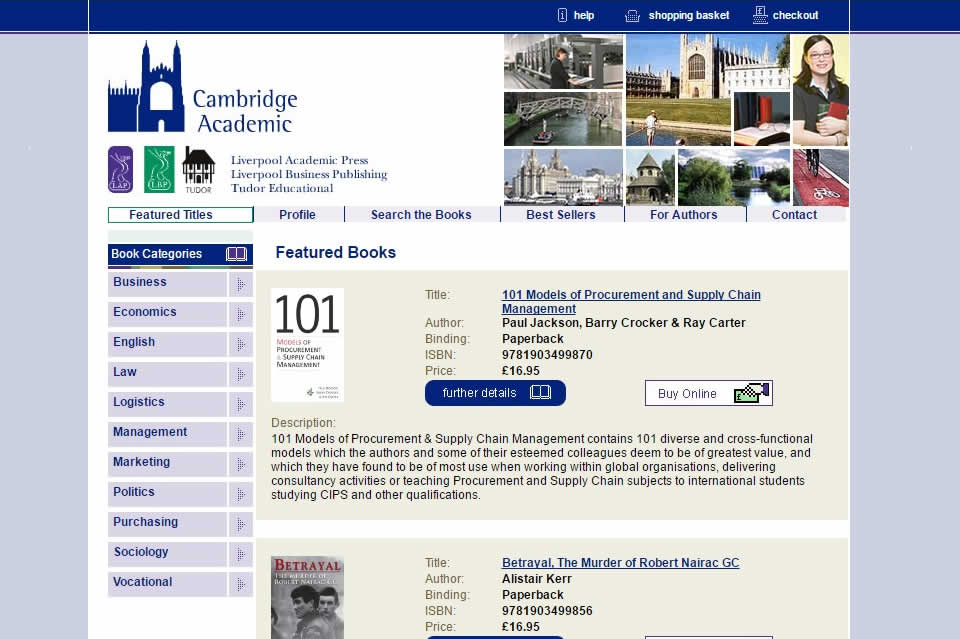960x639 pixels.
Task: Click ISBN 9781903499870 value
Action: point(547,355)
